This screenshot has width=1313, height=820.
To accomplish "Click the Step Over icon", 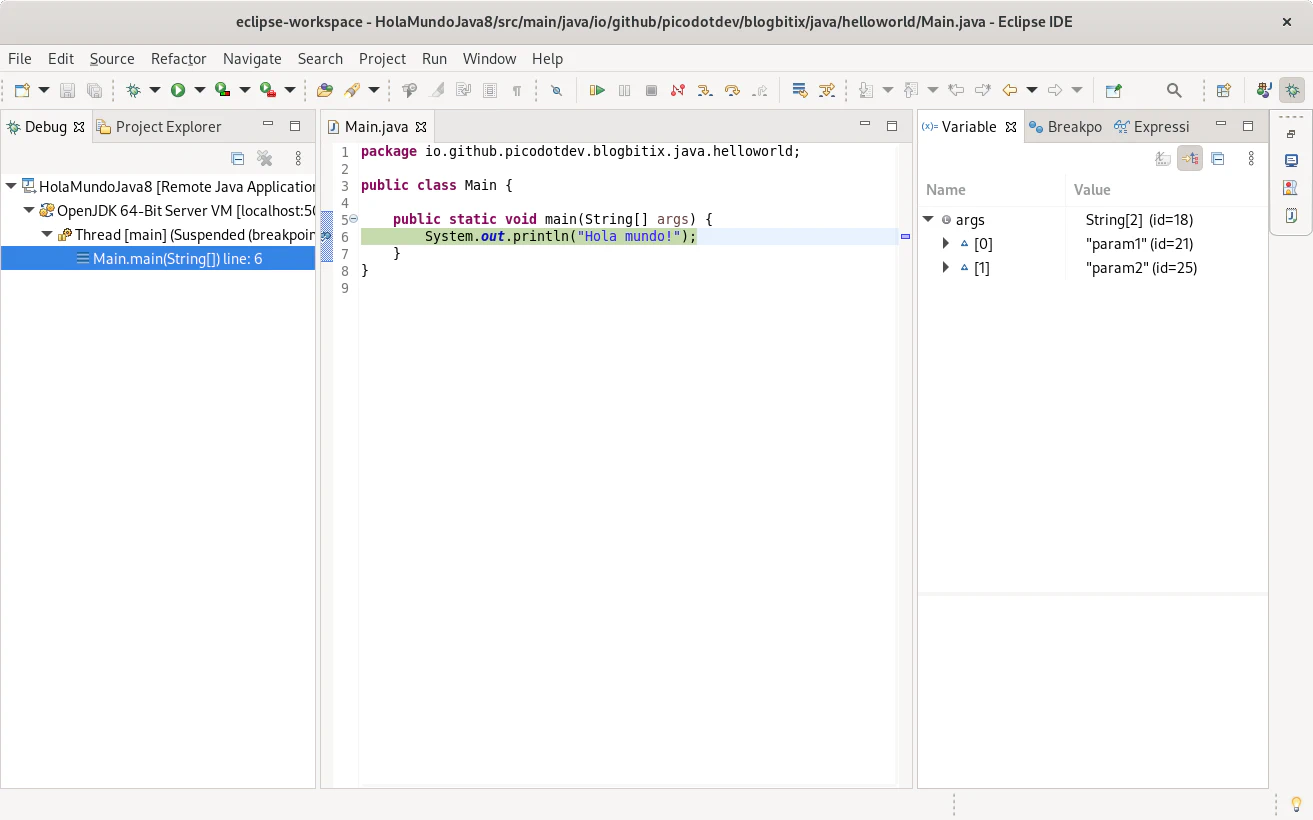I will click(732, 90).
